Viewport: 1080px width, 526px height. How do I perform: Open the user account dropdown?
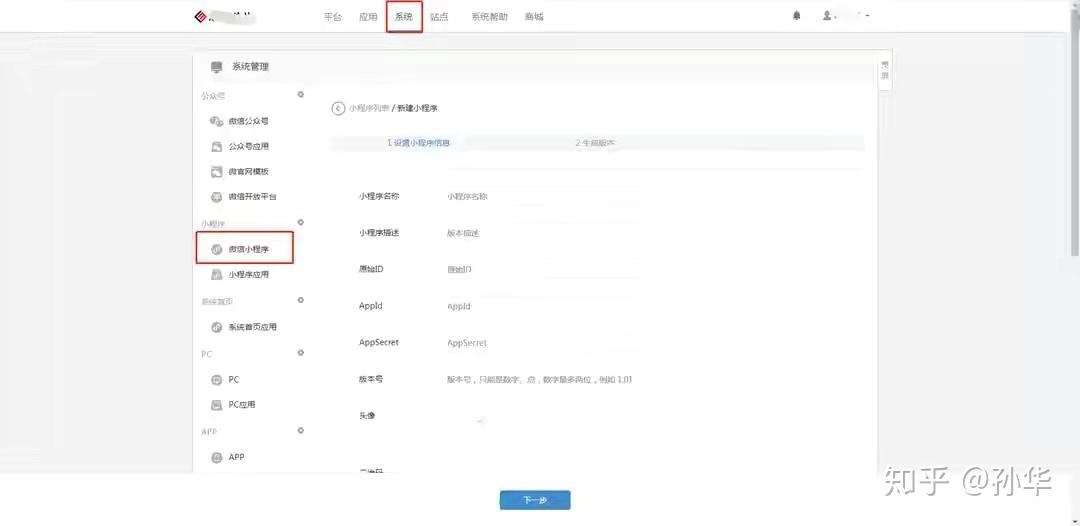pos(846,16)
